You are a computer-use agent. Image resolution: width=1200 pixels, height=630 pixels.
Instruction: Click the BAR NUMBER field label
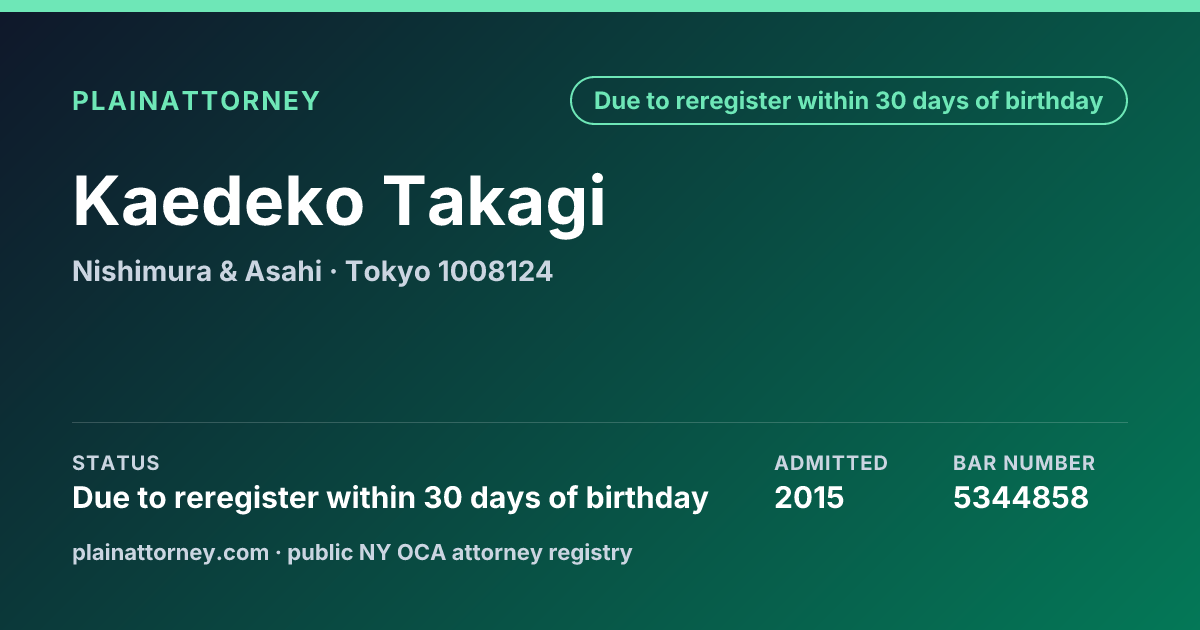click(x=1024, y=463)
